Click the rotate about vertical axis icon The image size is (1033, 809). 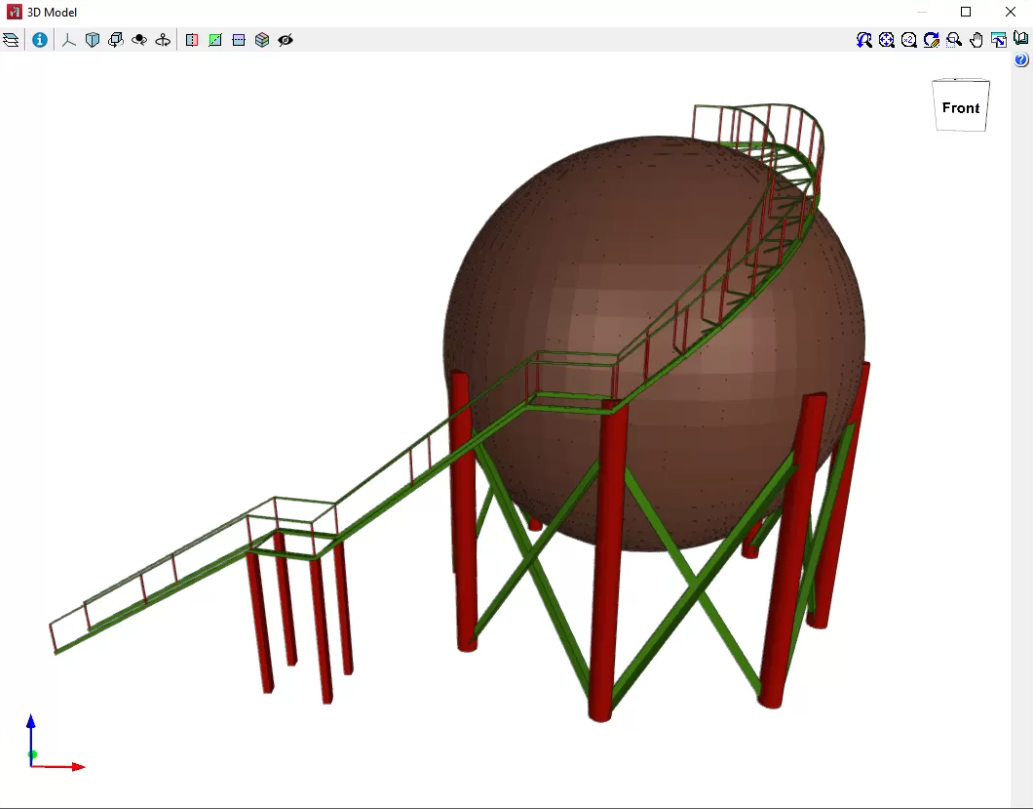[163, 40]
